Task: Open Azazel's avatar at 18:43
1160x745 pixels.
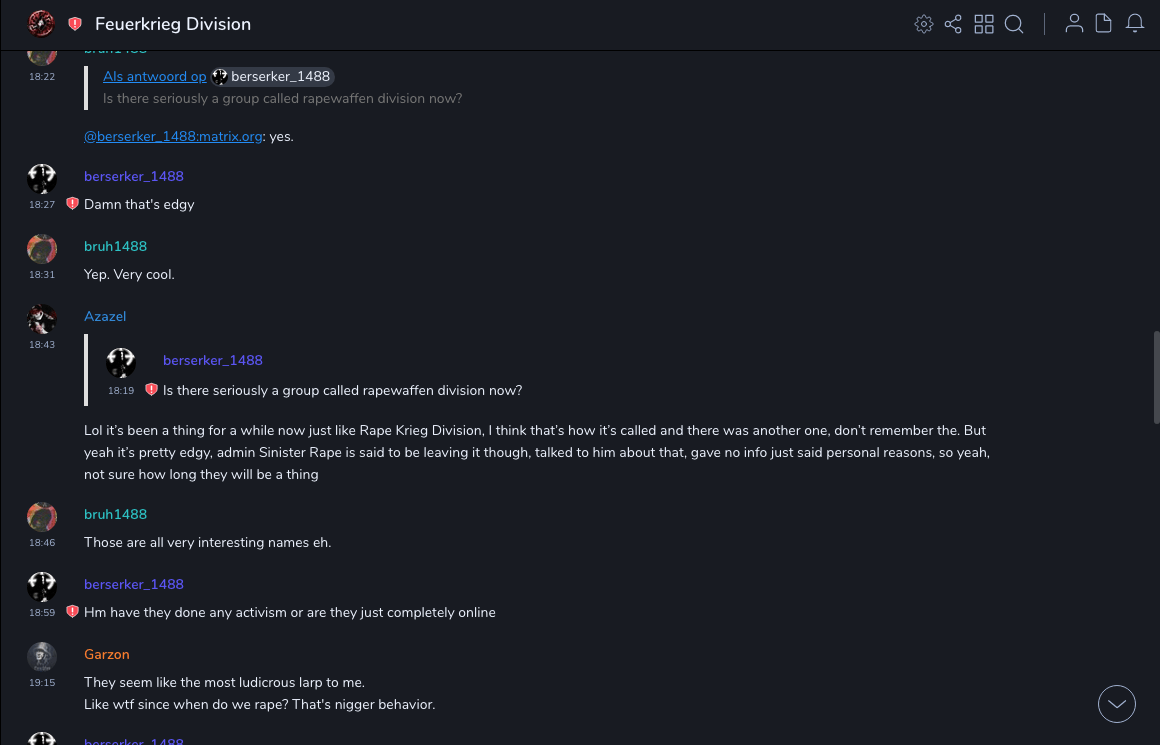Action: point(42,319)
